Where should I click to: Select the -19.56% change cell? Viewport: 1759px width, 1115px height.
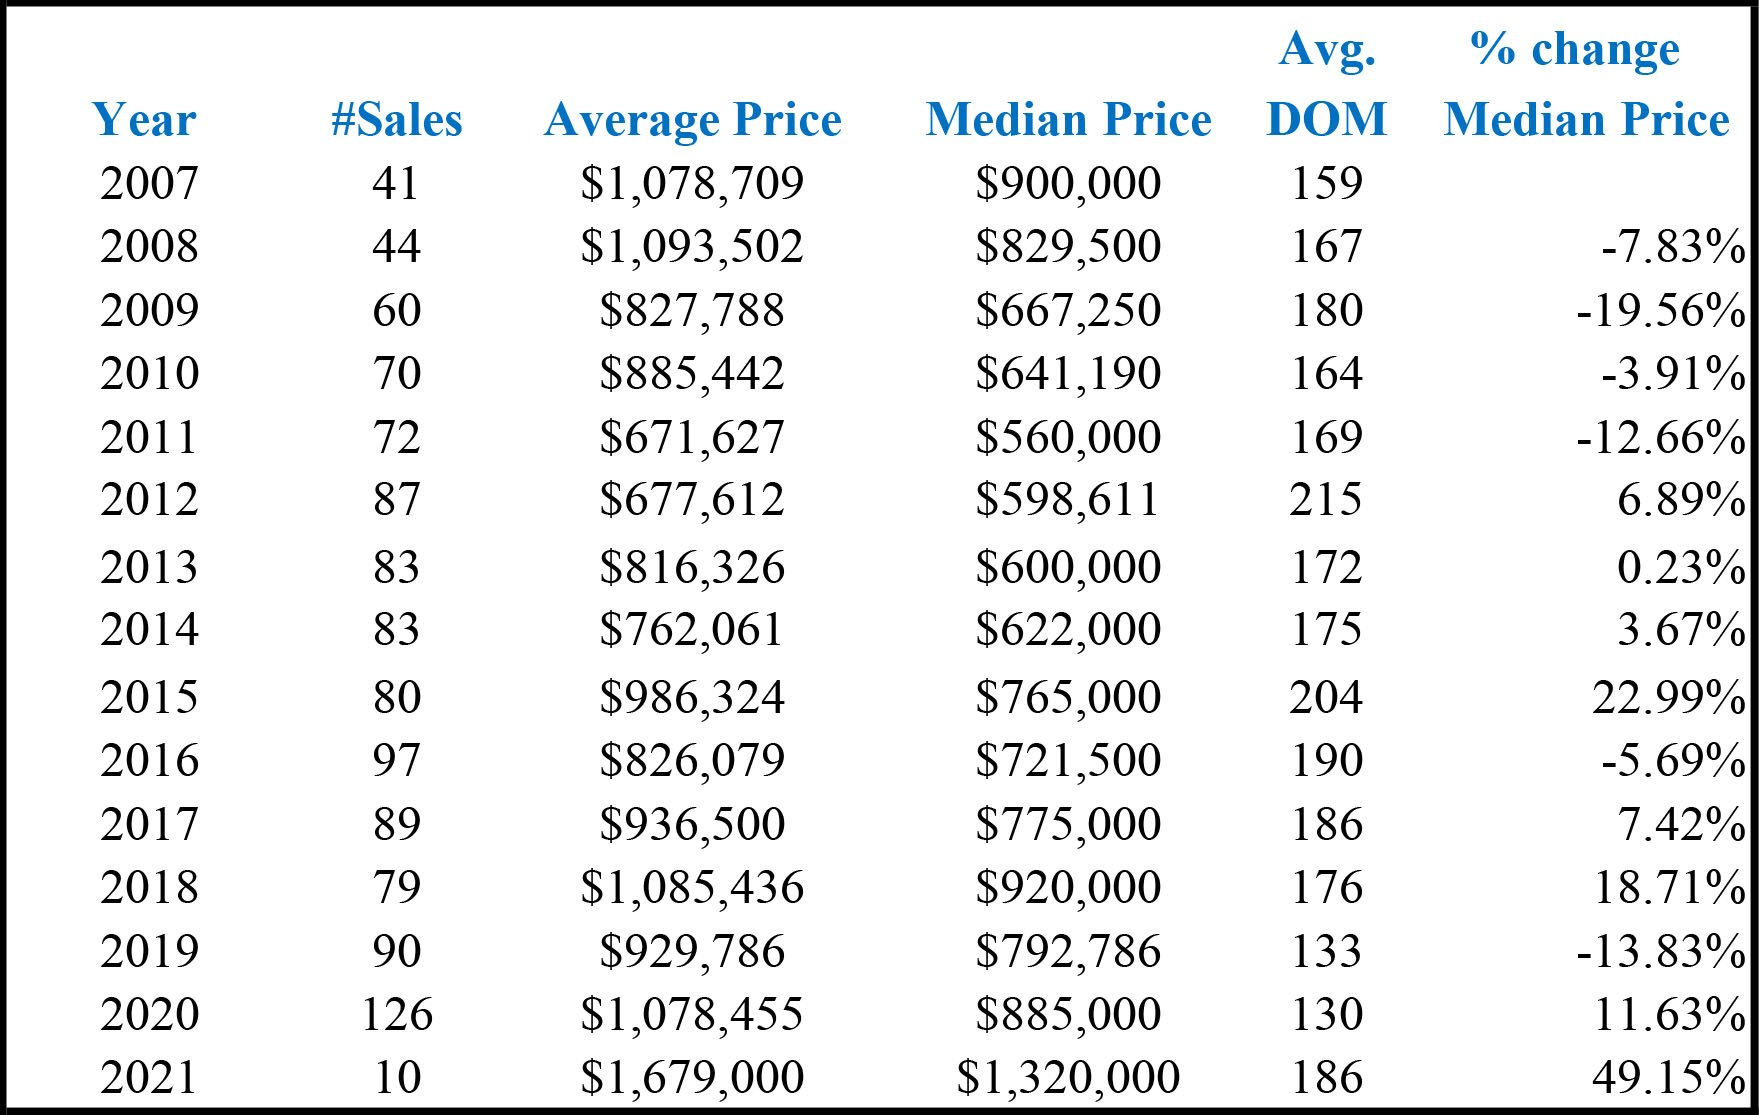tap(1661, 310)
